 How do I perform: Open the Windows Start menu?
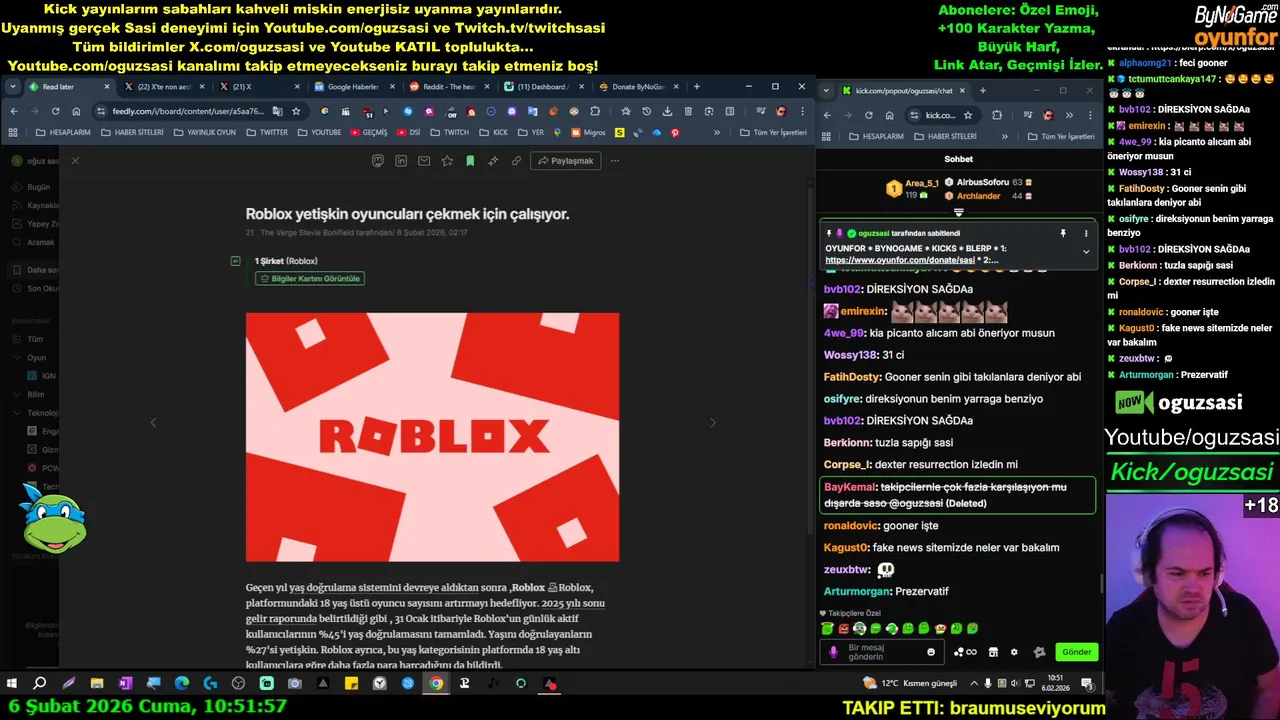12,684
